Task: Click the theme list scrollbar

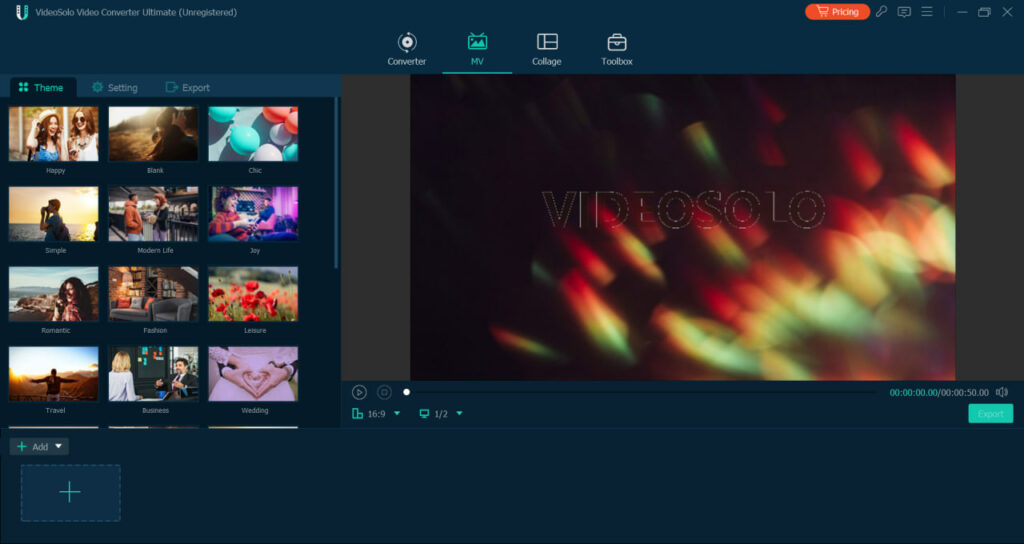Action: pyautogui.click(x=336, y=183)
